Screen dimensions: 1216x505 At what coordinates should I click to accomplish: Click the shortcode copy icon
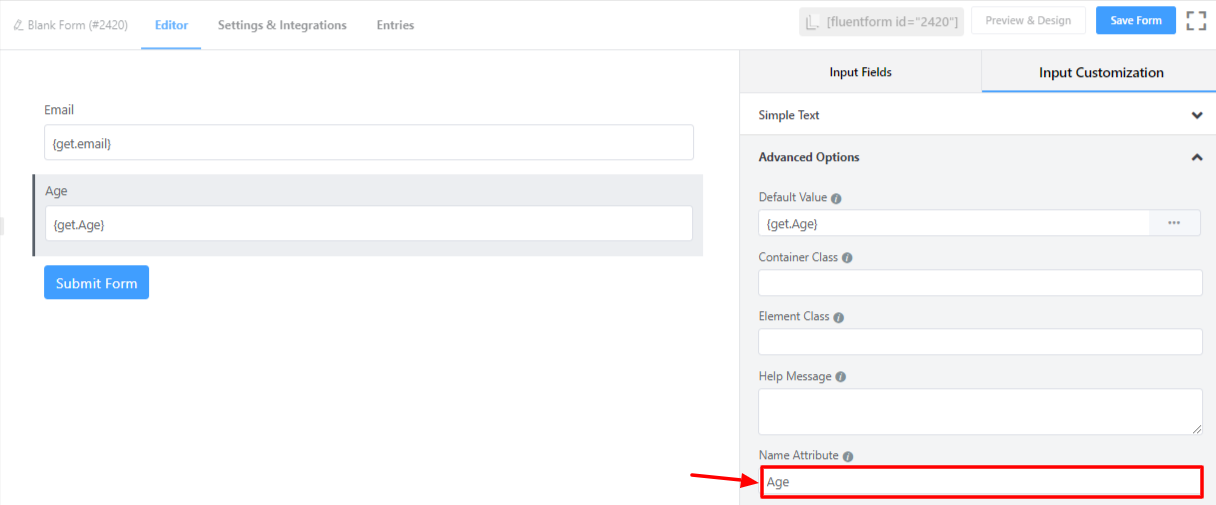coord(813,21)
